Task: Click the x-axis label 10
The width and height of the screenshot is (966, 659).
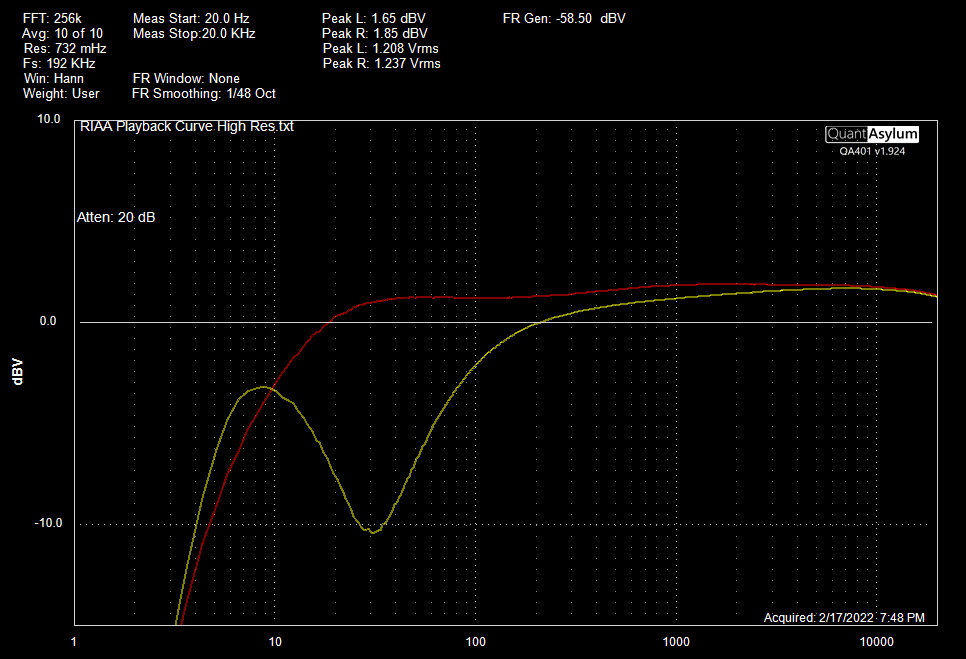Action: pyautogui.click(x=275, y=642)
